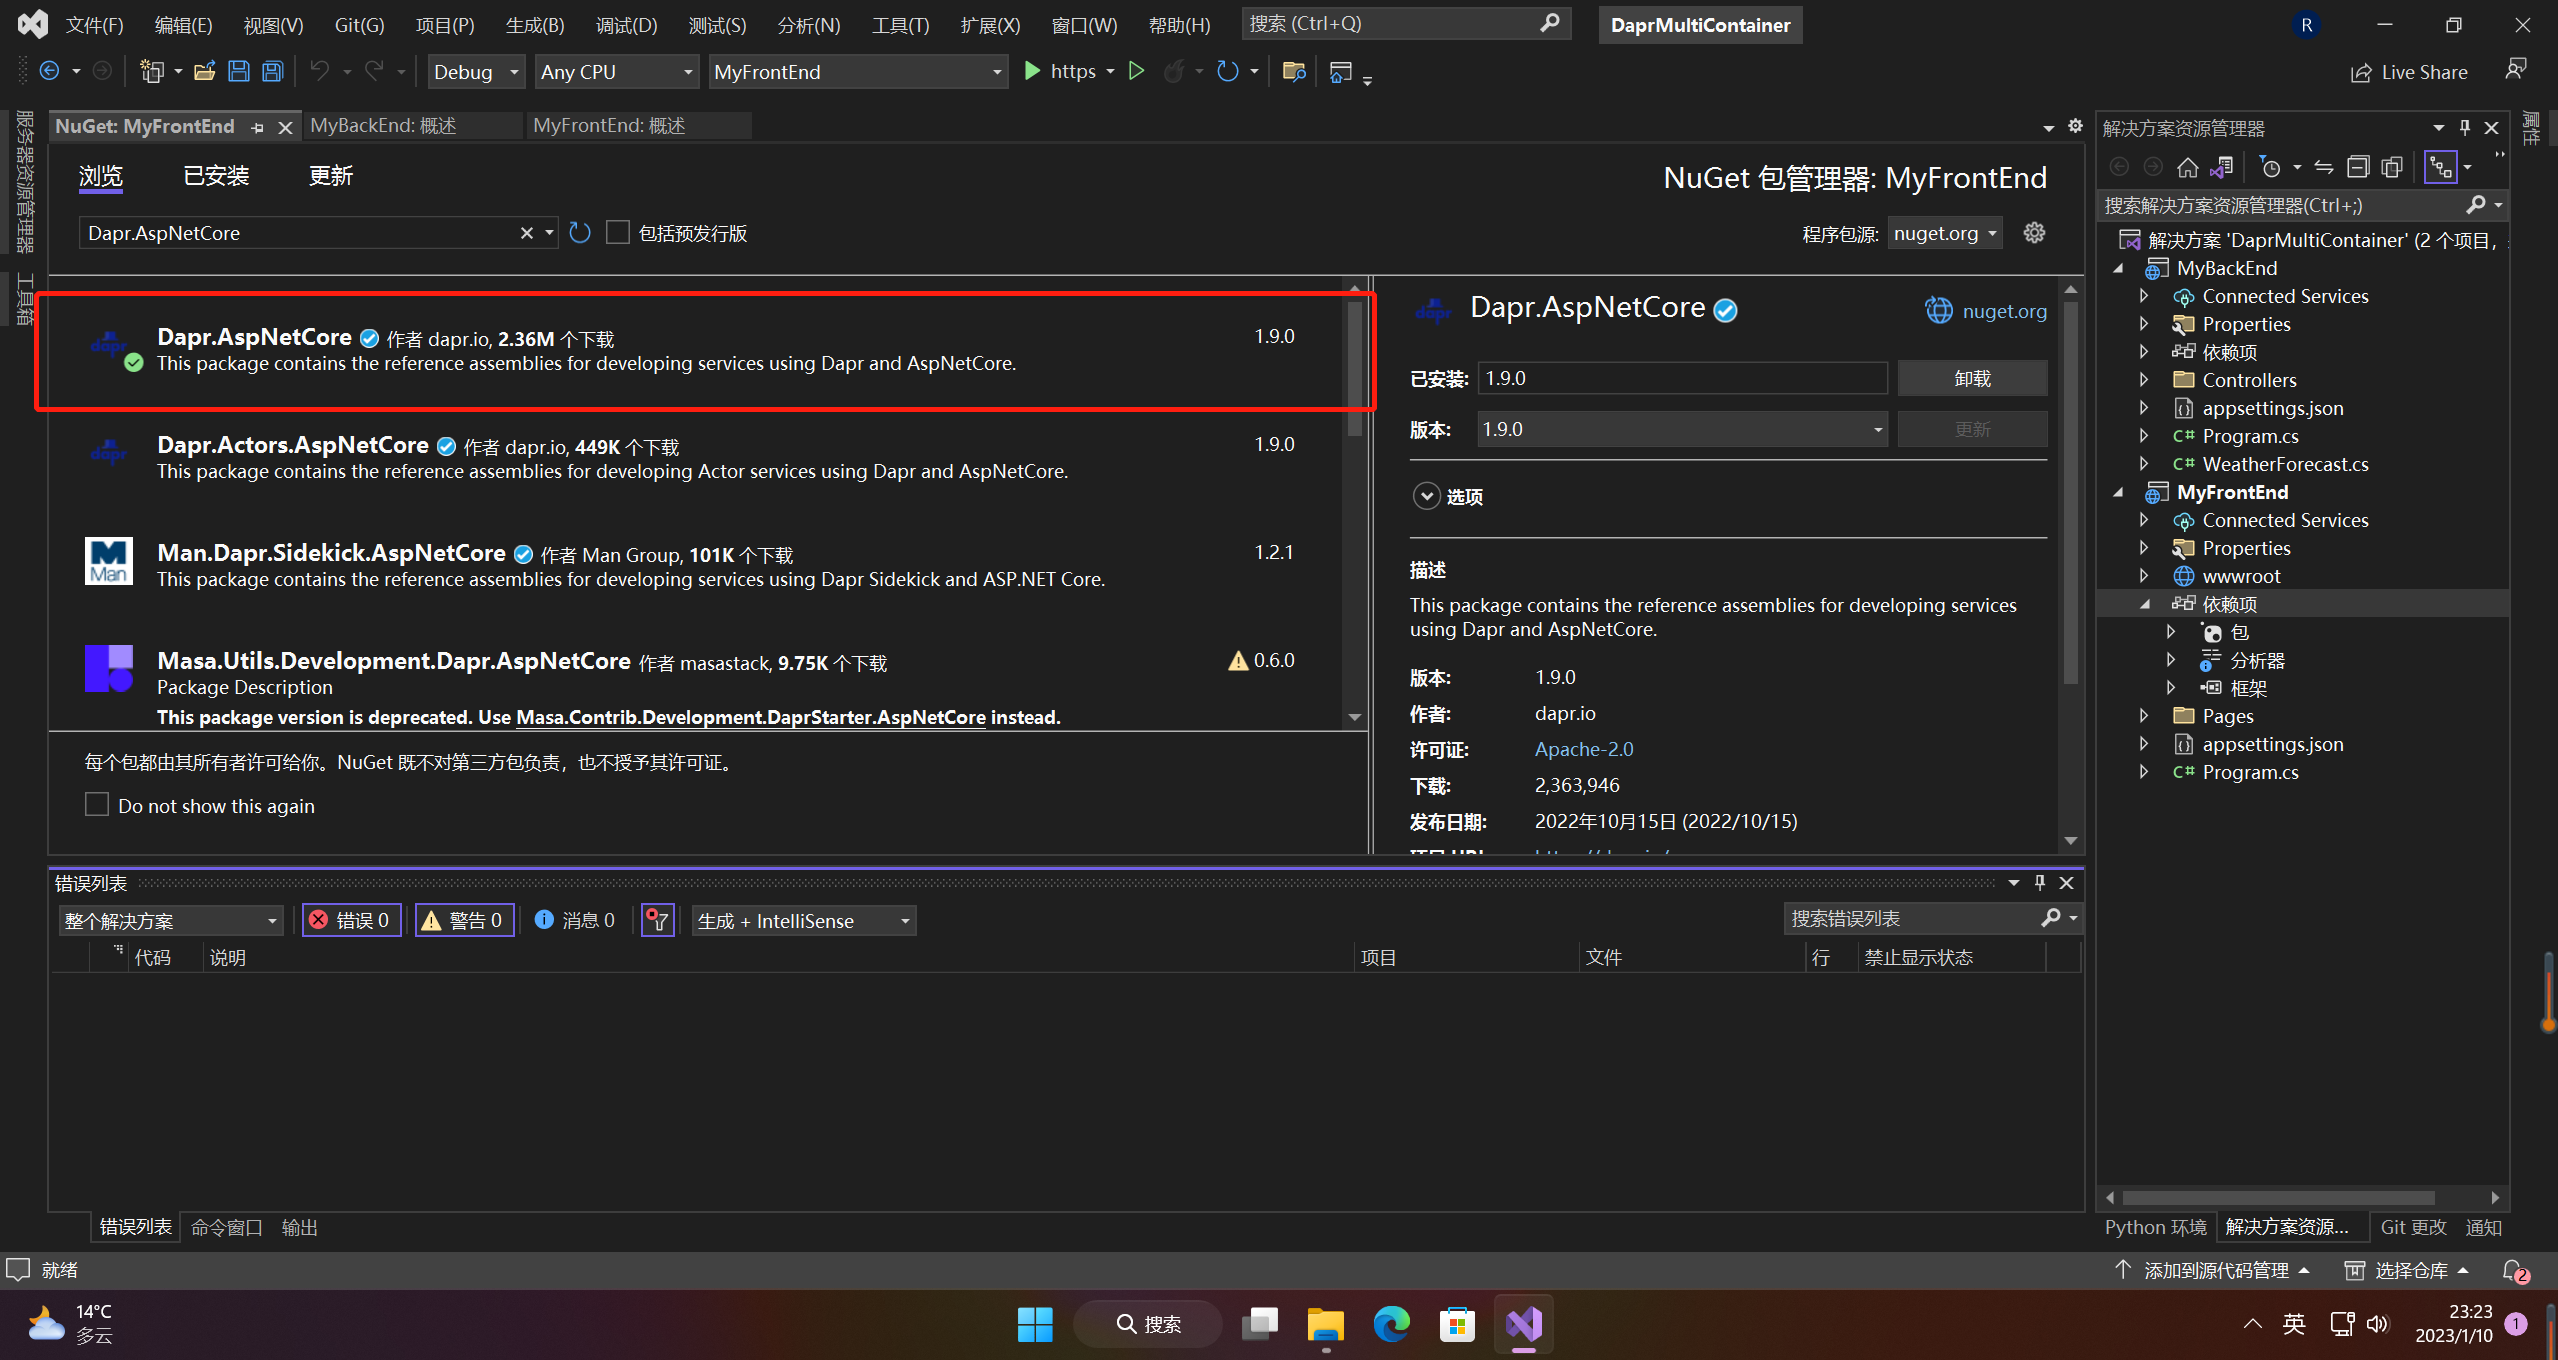This screenshot has height=1360, width=2558.
Task: Toggle the 包括预发行版 checkbox
Action: click(618, 233)
